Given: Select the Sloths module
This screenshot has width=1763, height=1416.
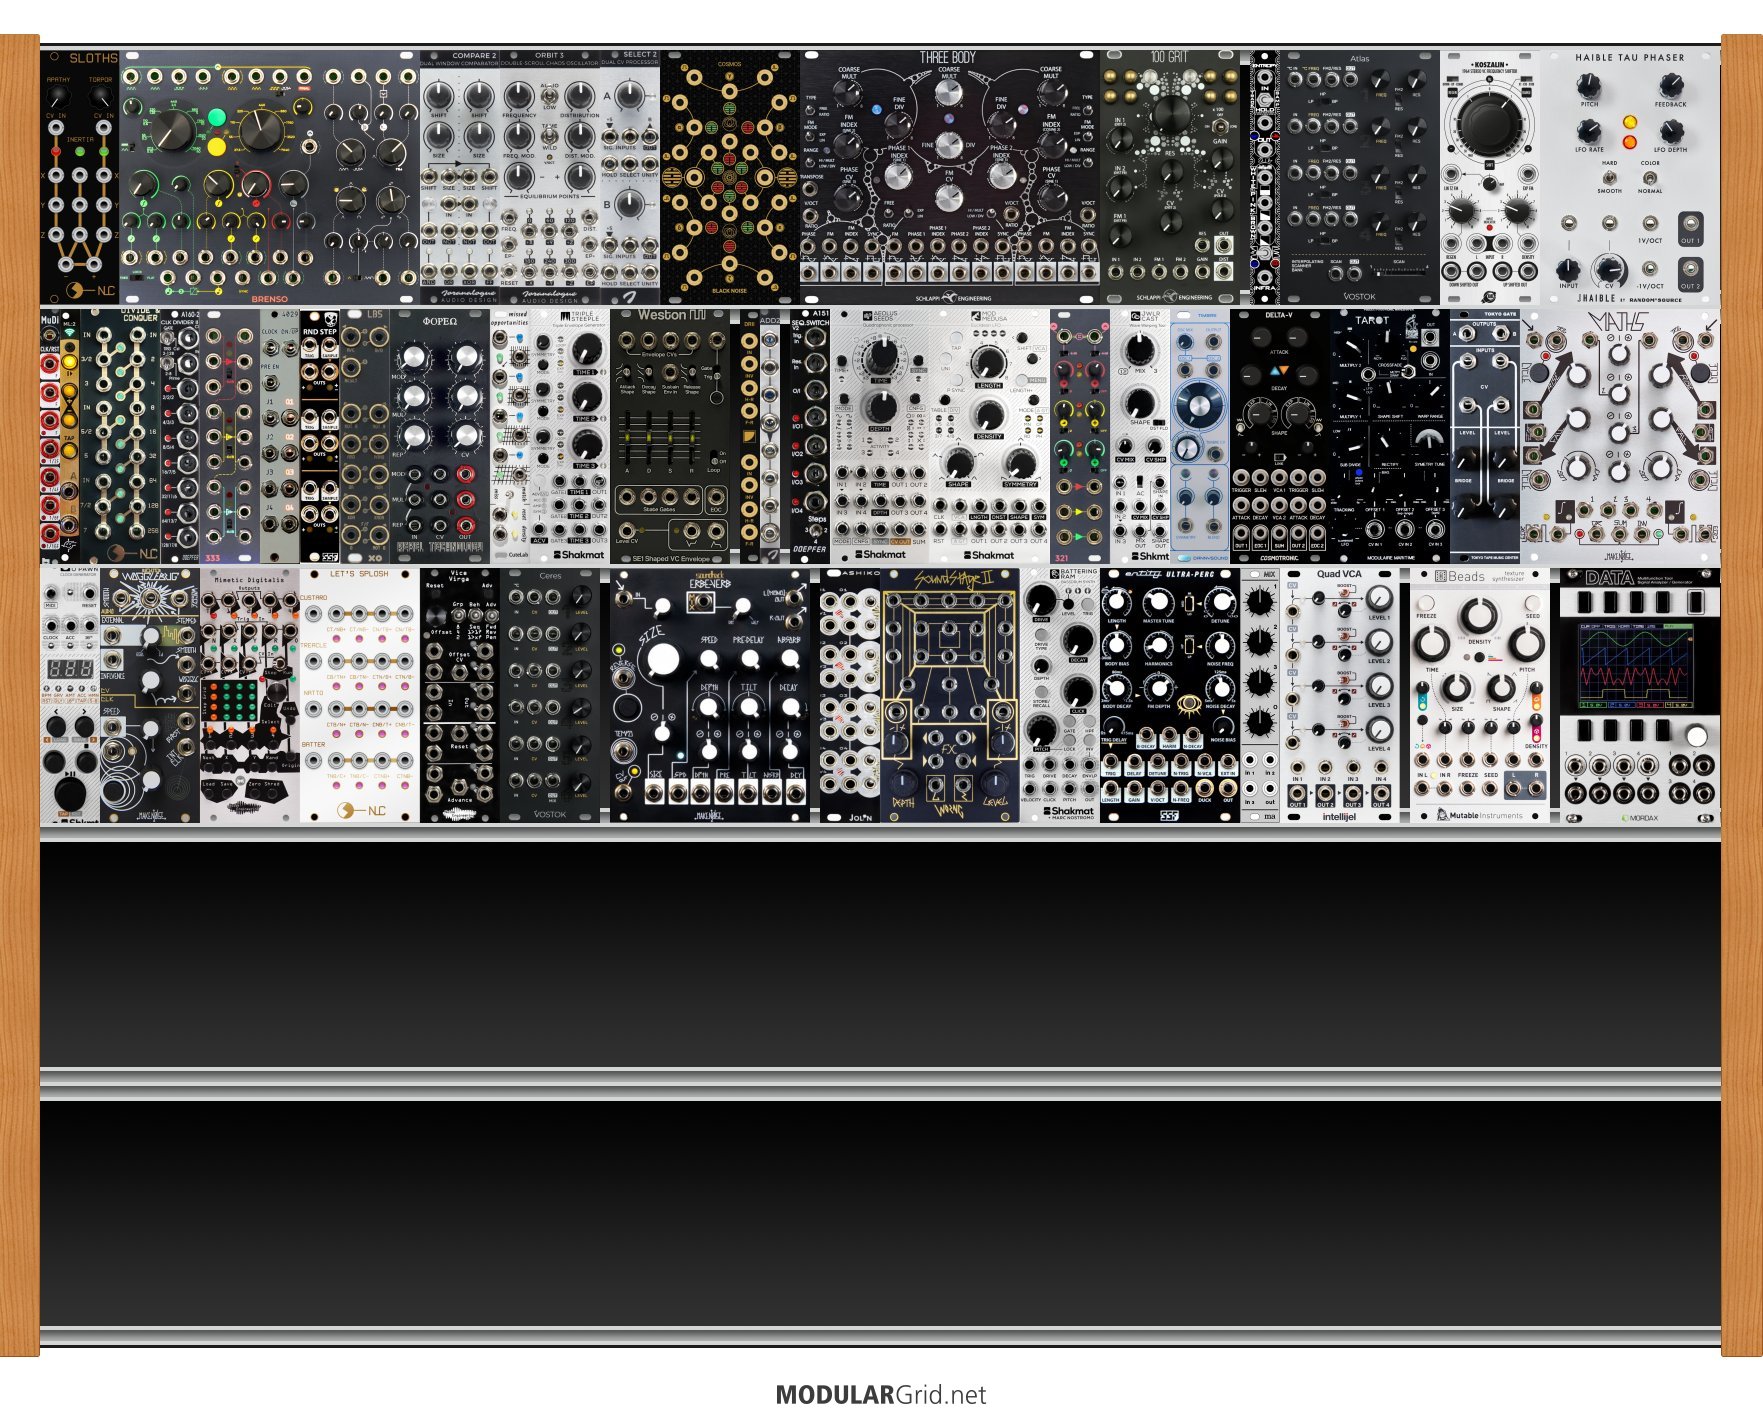Looking at the screenshot, I should pyautogui.click(x=80, y=177).
